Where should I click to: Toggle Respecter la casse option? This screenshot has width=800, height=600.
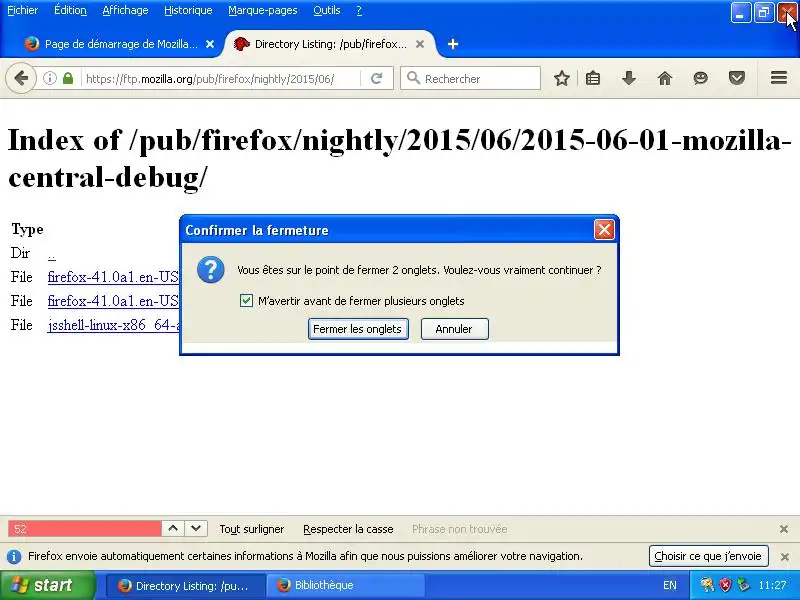click(x=348, y=529)
